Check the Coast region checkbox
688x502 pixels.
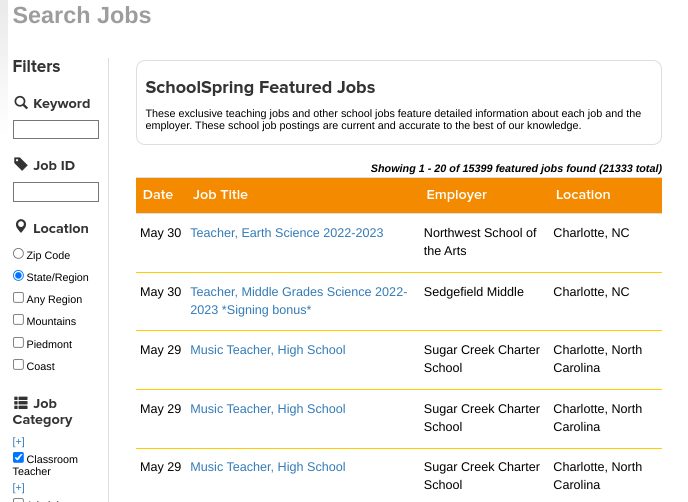18,365
